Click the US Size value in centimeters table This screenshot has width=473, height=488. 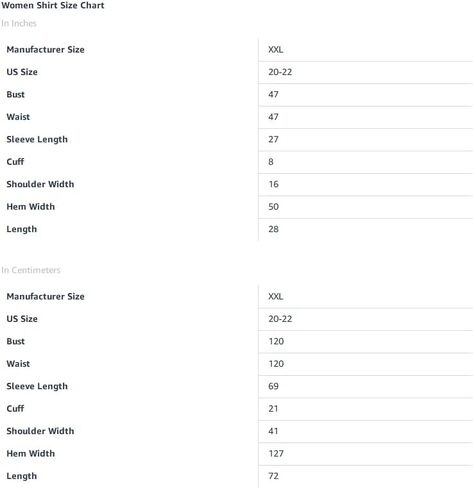(x=280, y=319)
